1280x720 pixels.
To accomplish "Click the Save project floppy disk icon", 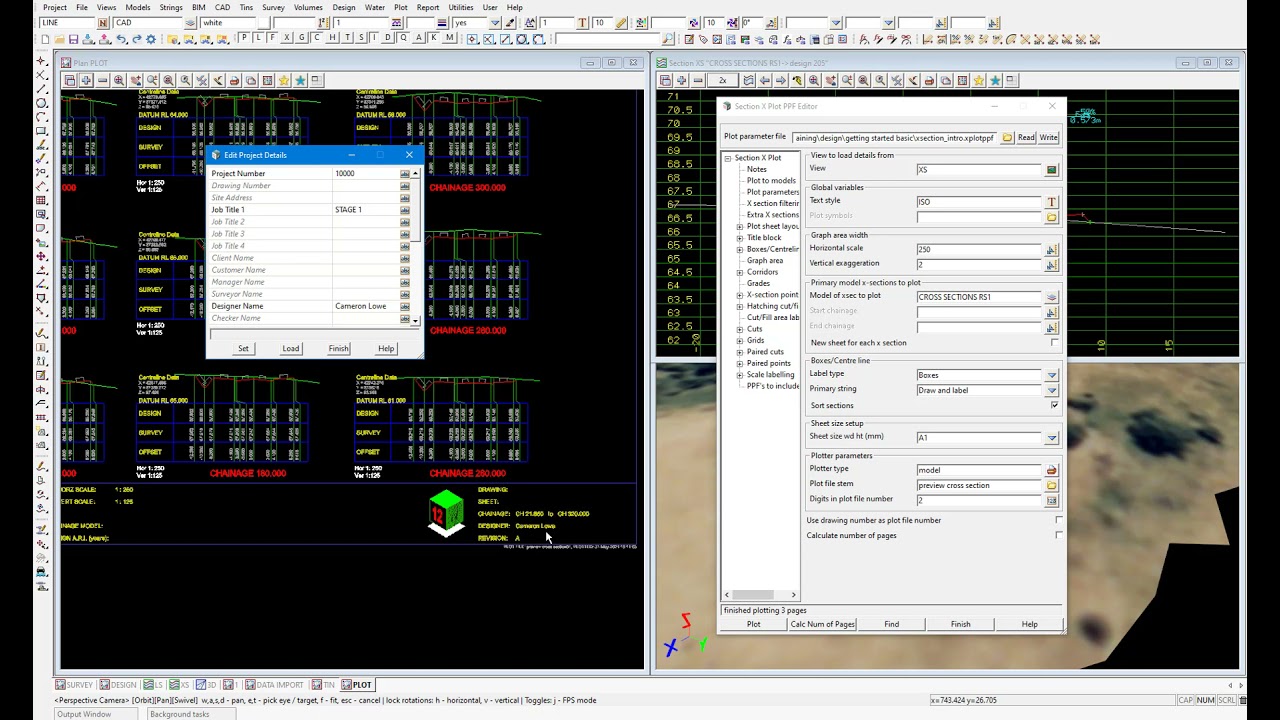I will point(73,39).
